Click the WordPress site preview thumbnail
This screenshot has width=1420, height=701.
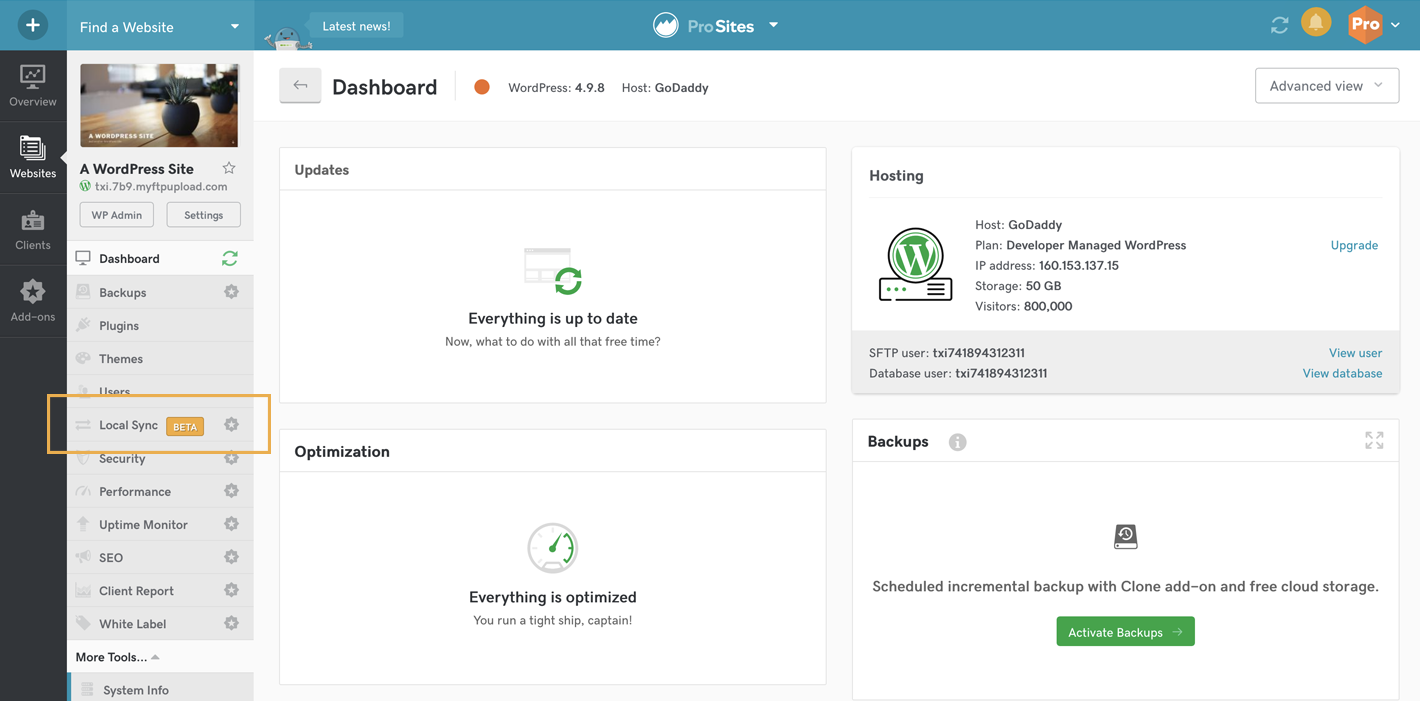[x=159, y=105]
